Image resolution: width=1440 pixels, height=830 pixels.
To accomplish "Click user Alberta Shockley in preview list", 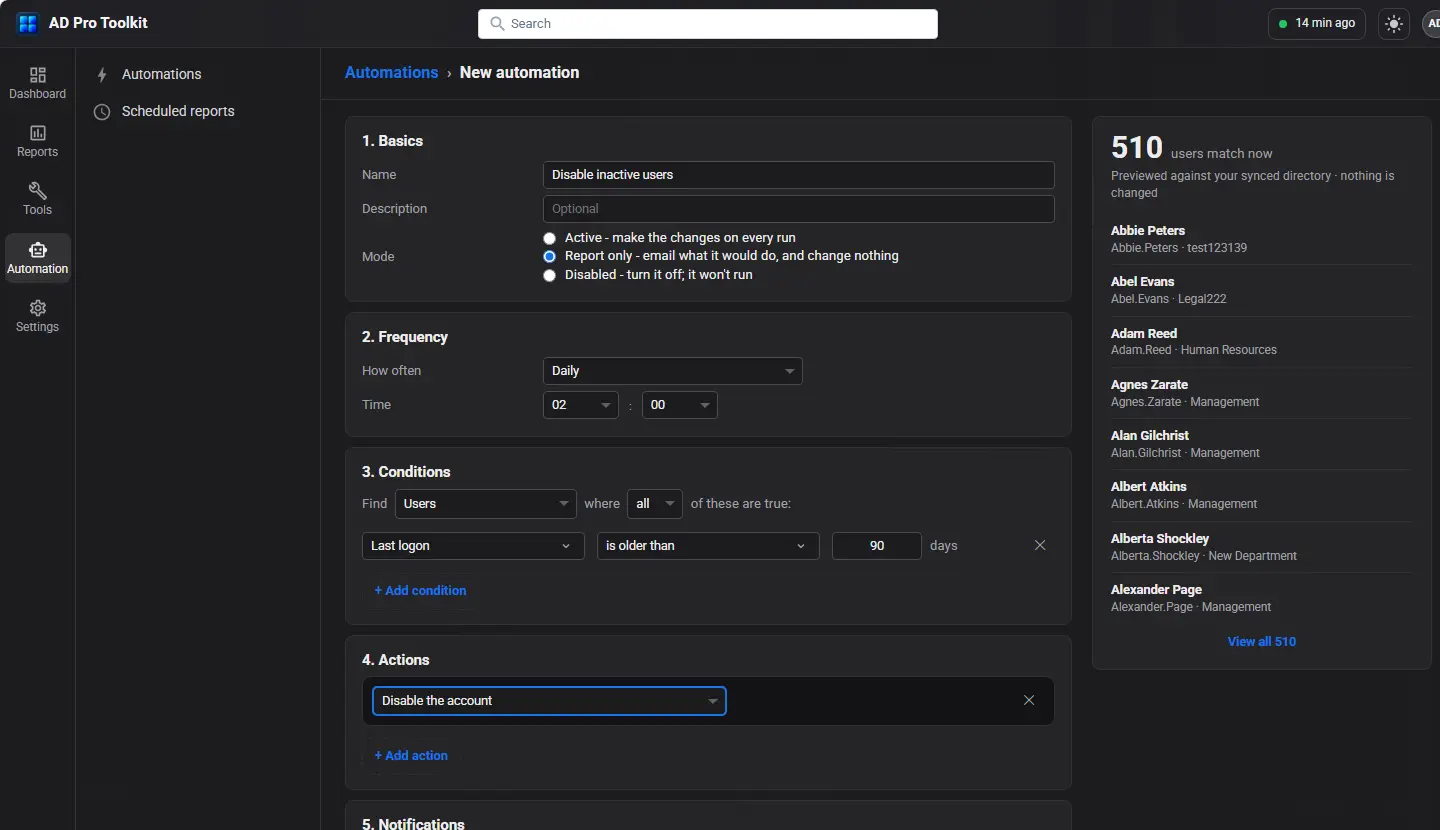I will pyautogui.click(x=1262, y=547).
